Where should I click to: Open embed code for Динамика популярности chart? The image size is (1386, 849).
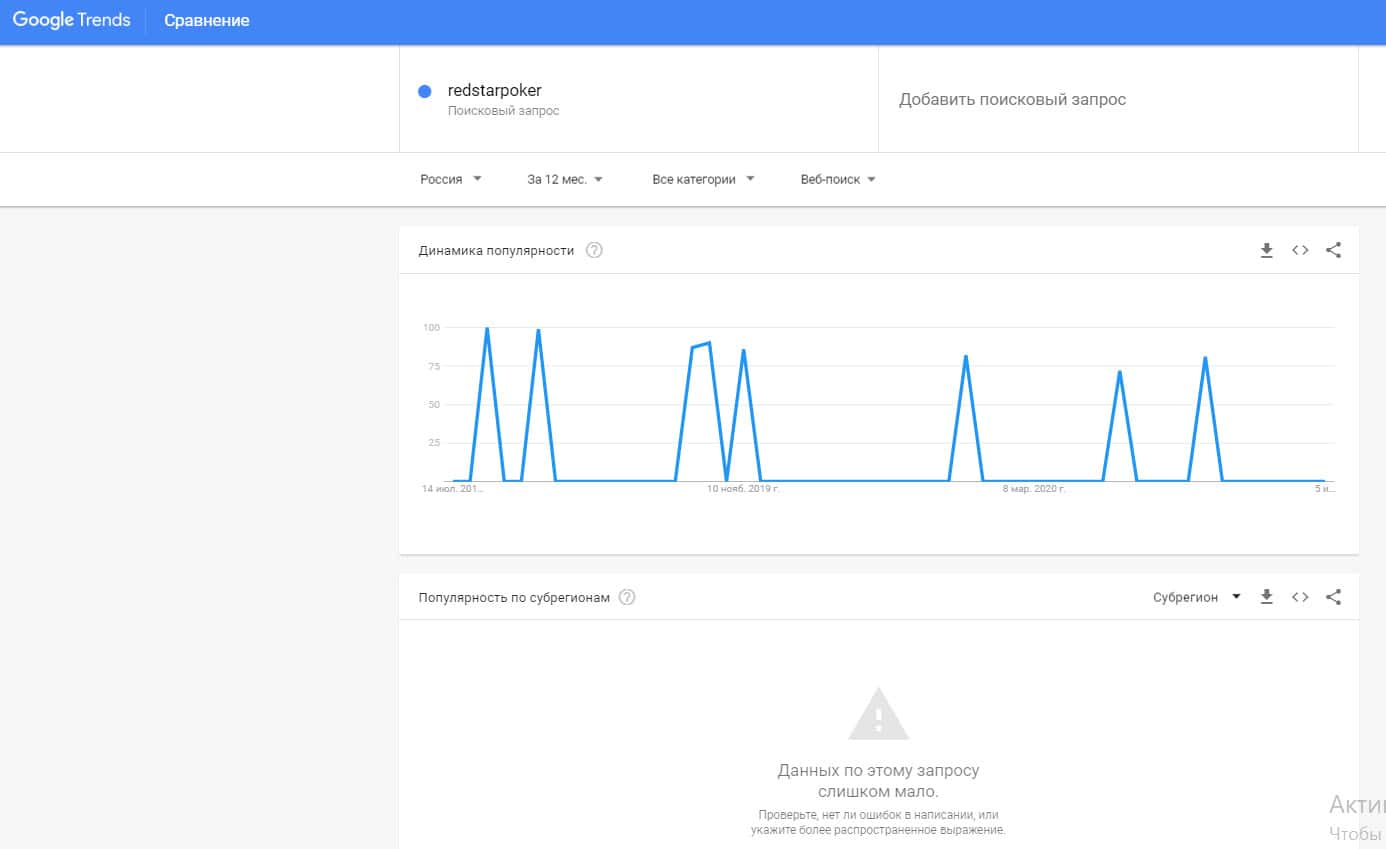[x=1300, y=251]
